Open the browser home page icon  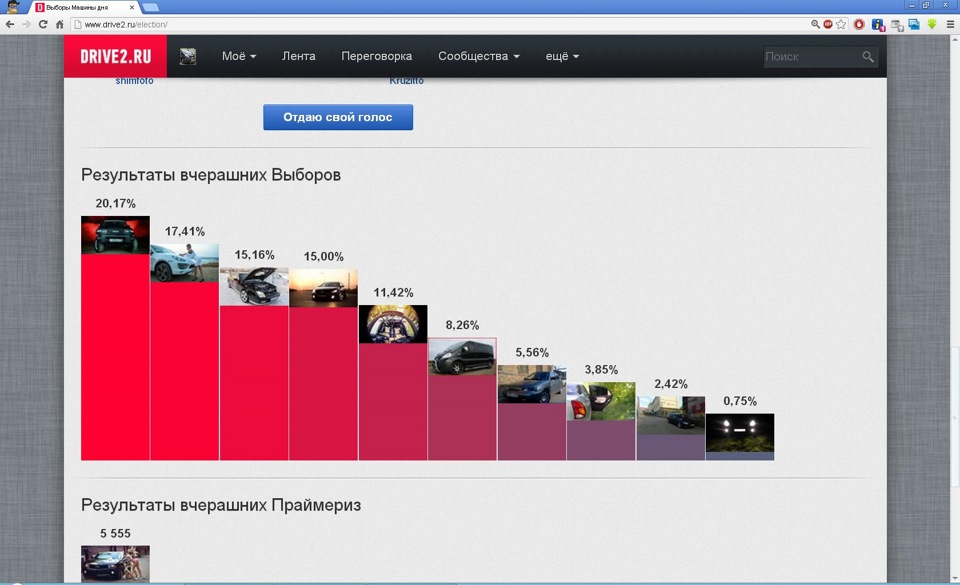pos(59,24)
